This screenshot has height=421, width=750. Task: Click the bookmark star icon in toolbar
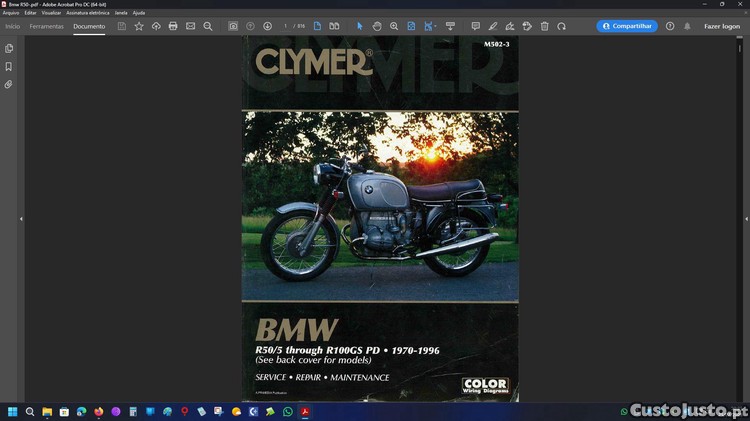tap(139, 26)
